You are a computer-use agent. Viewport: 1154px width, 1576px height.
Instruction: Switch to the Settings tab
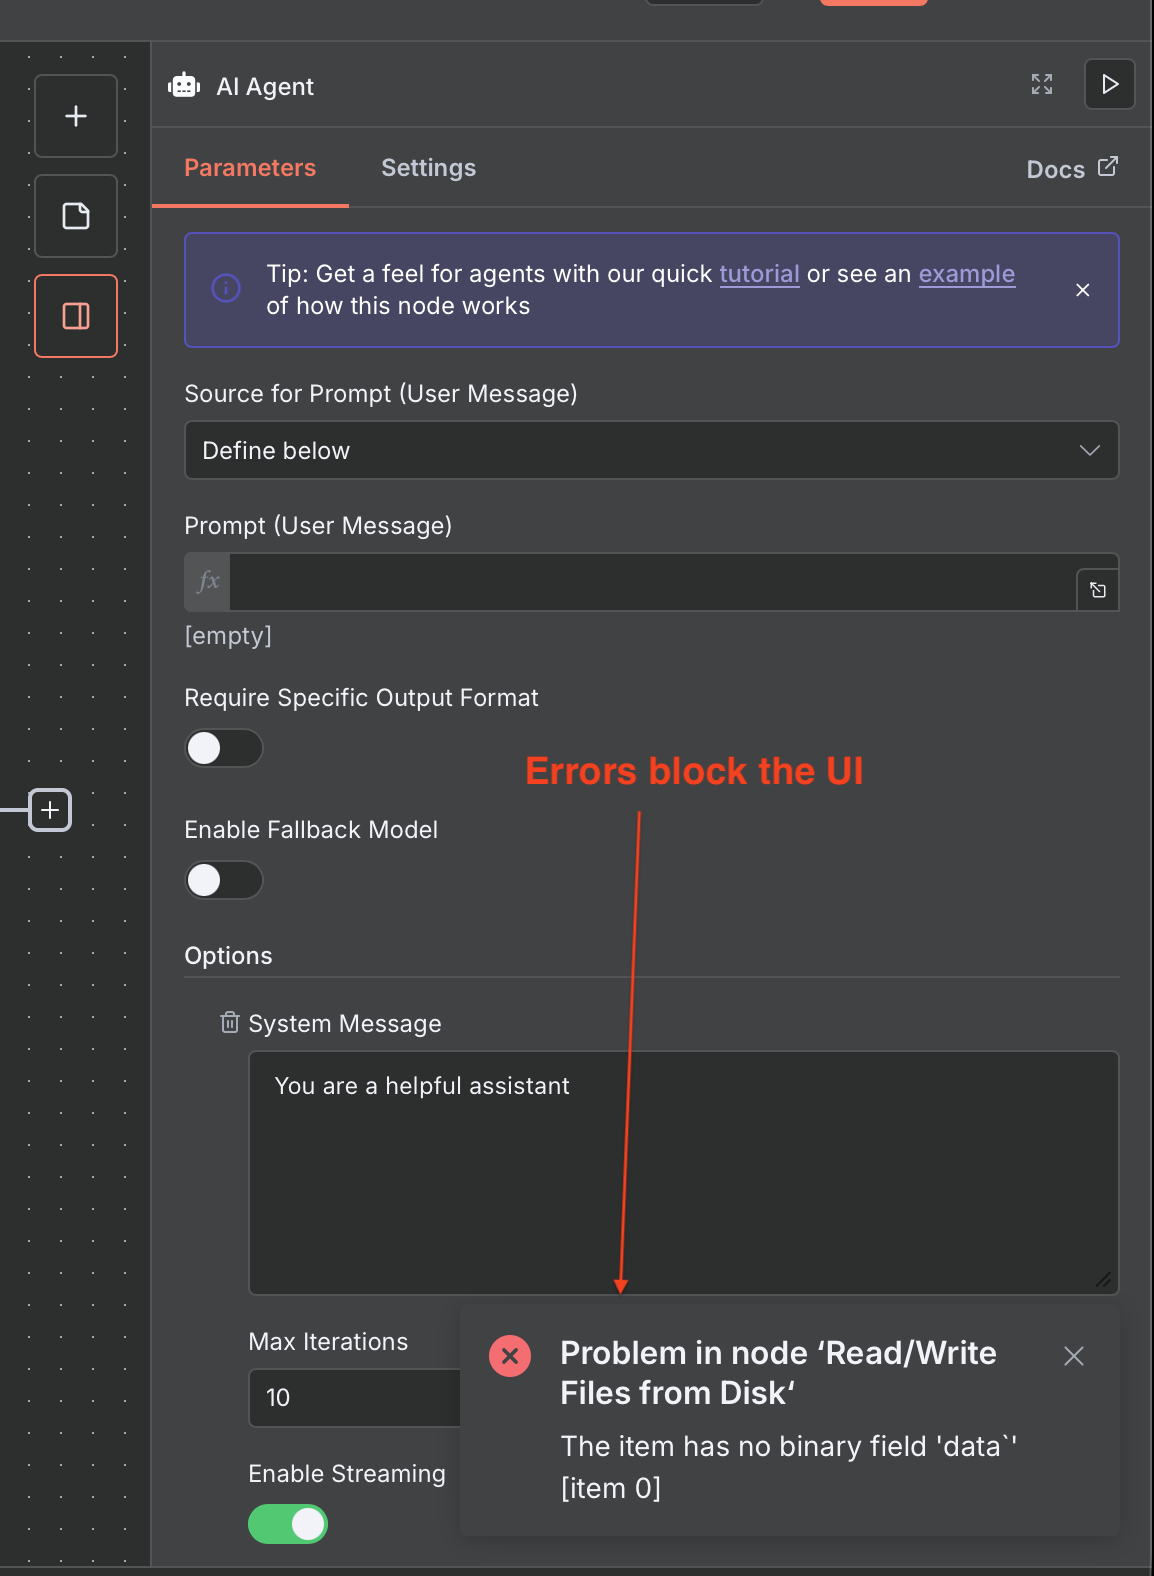coord(428,168)
